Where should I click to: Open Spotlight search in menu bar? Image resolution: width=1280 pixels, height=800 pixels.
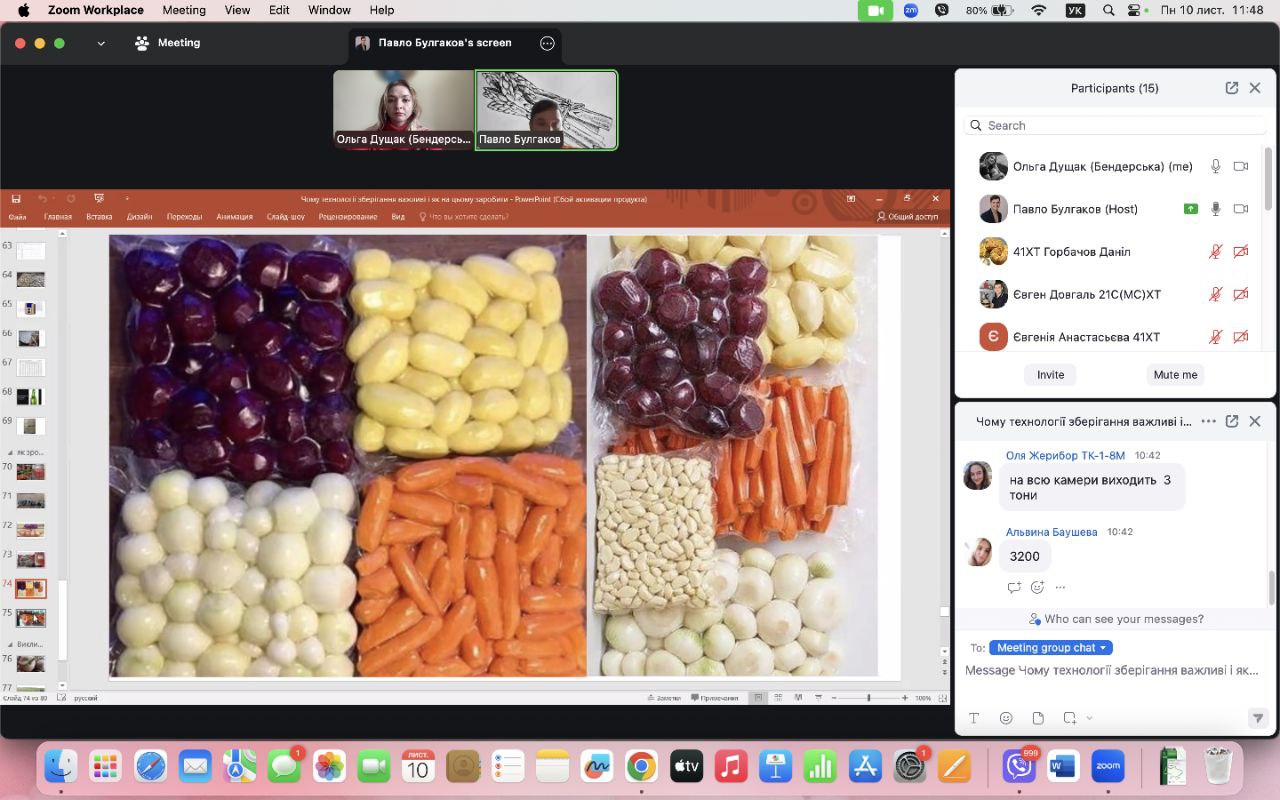click(1108, 10)
